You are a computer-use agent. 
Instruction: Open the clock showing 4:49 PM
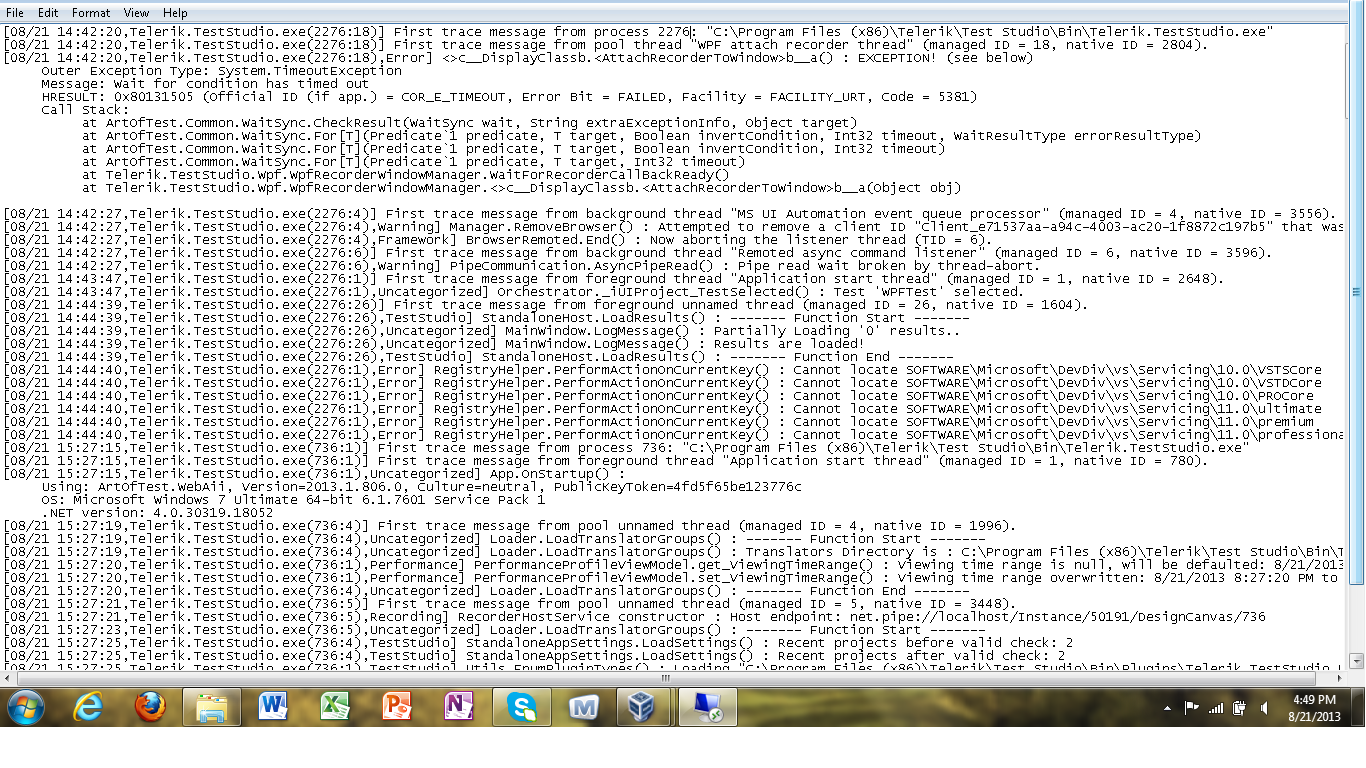tap(1314, 707)
